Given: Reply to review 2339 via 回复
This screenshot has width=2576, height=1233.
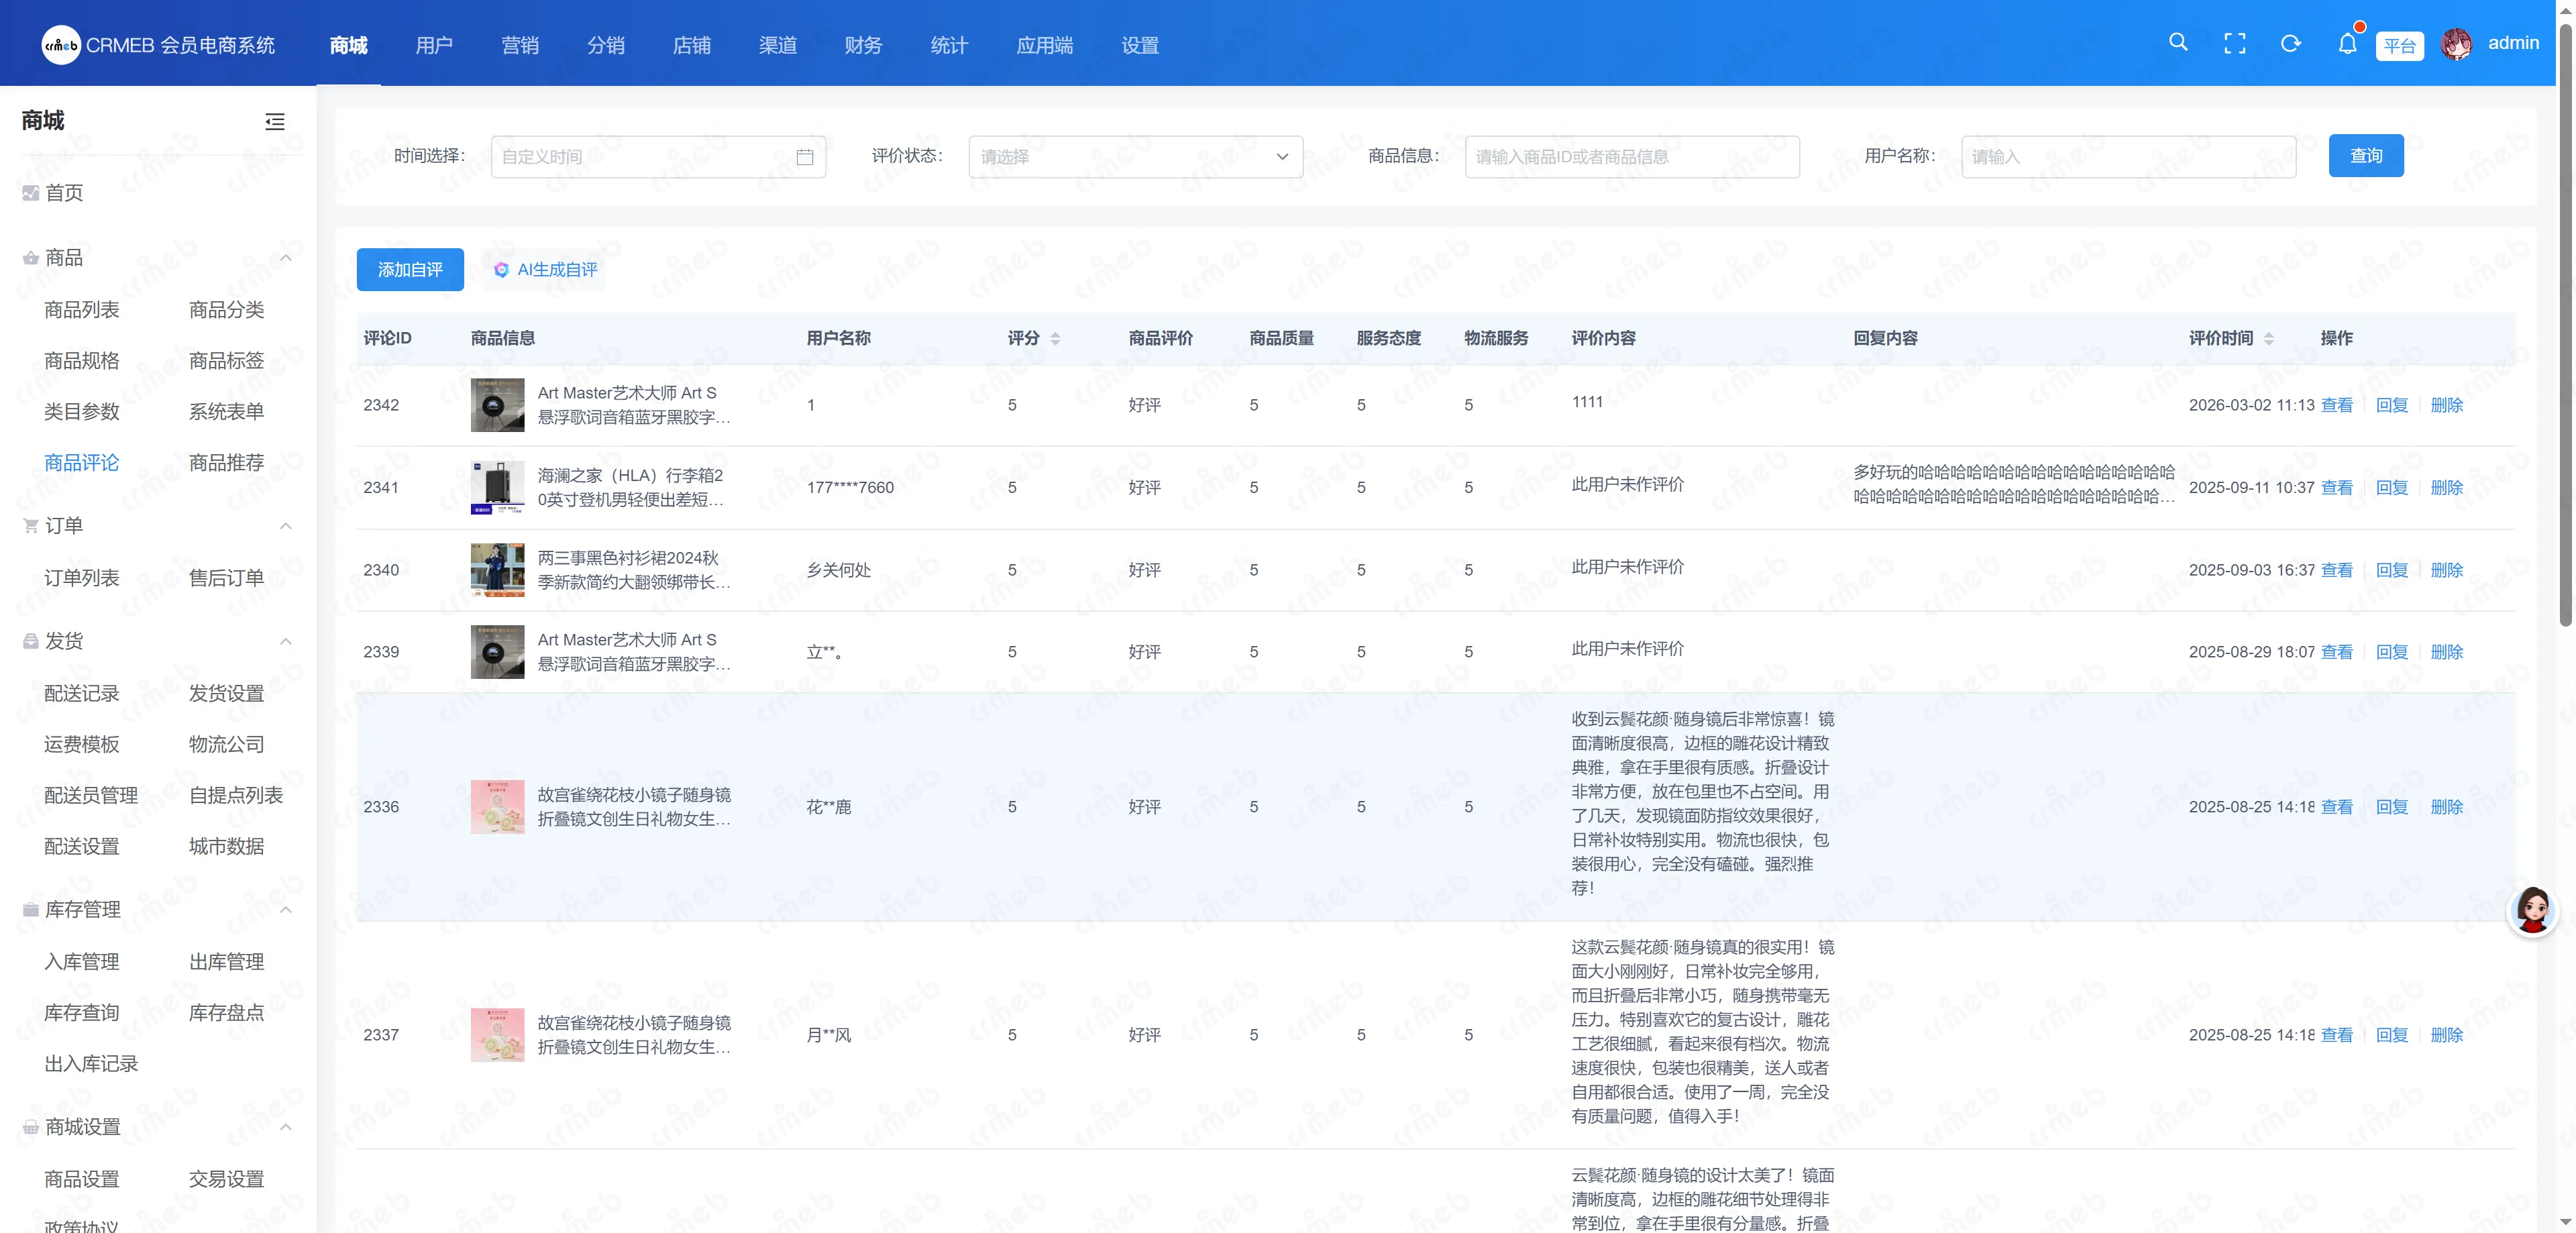Looking at the screenshot, I should click(x=2391, y=652).
